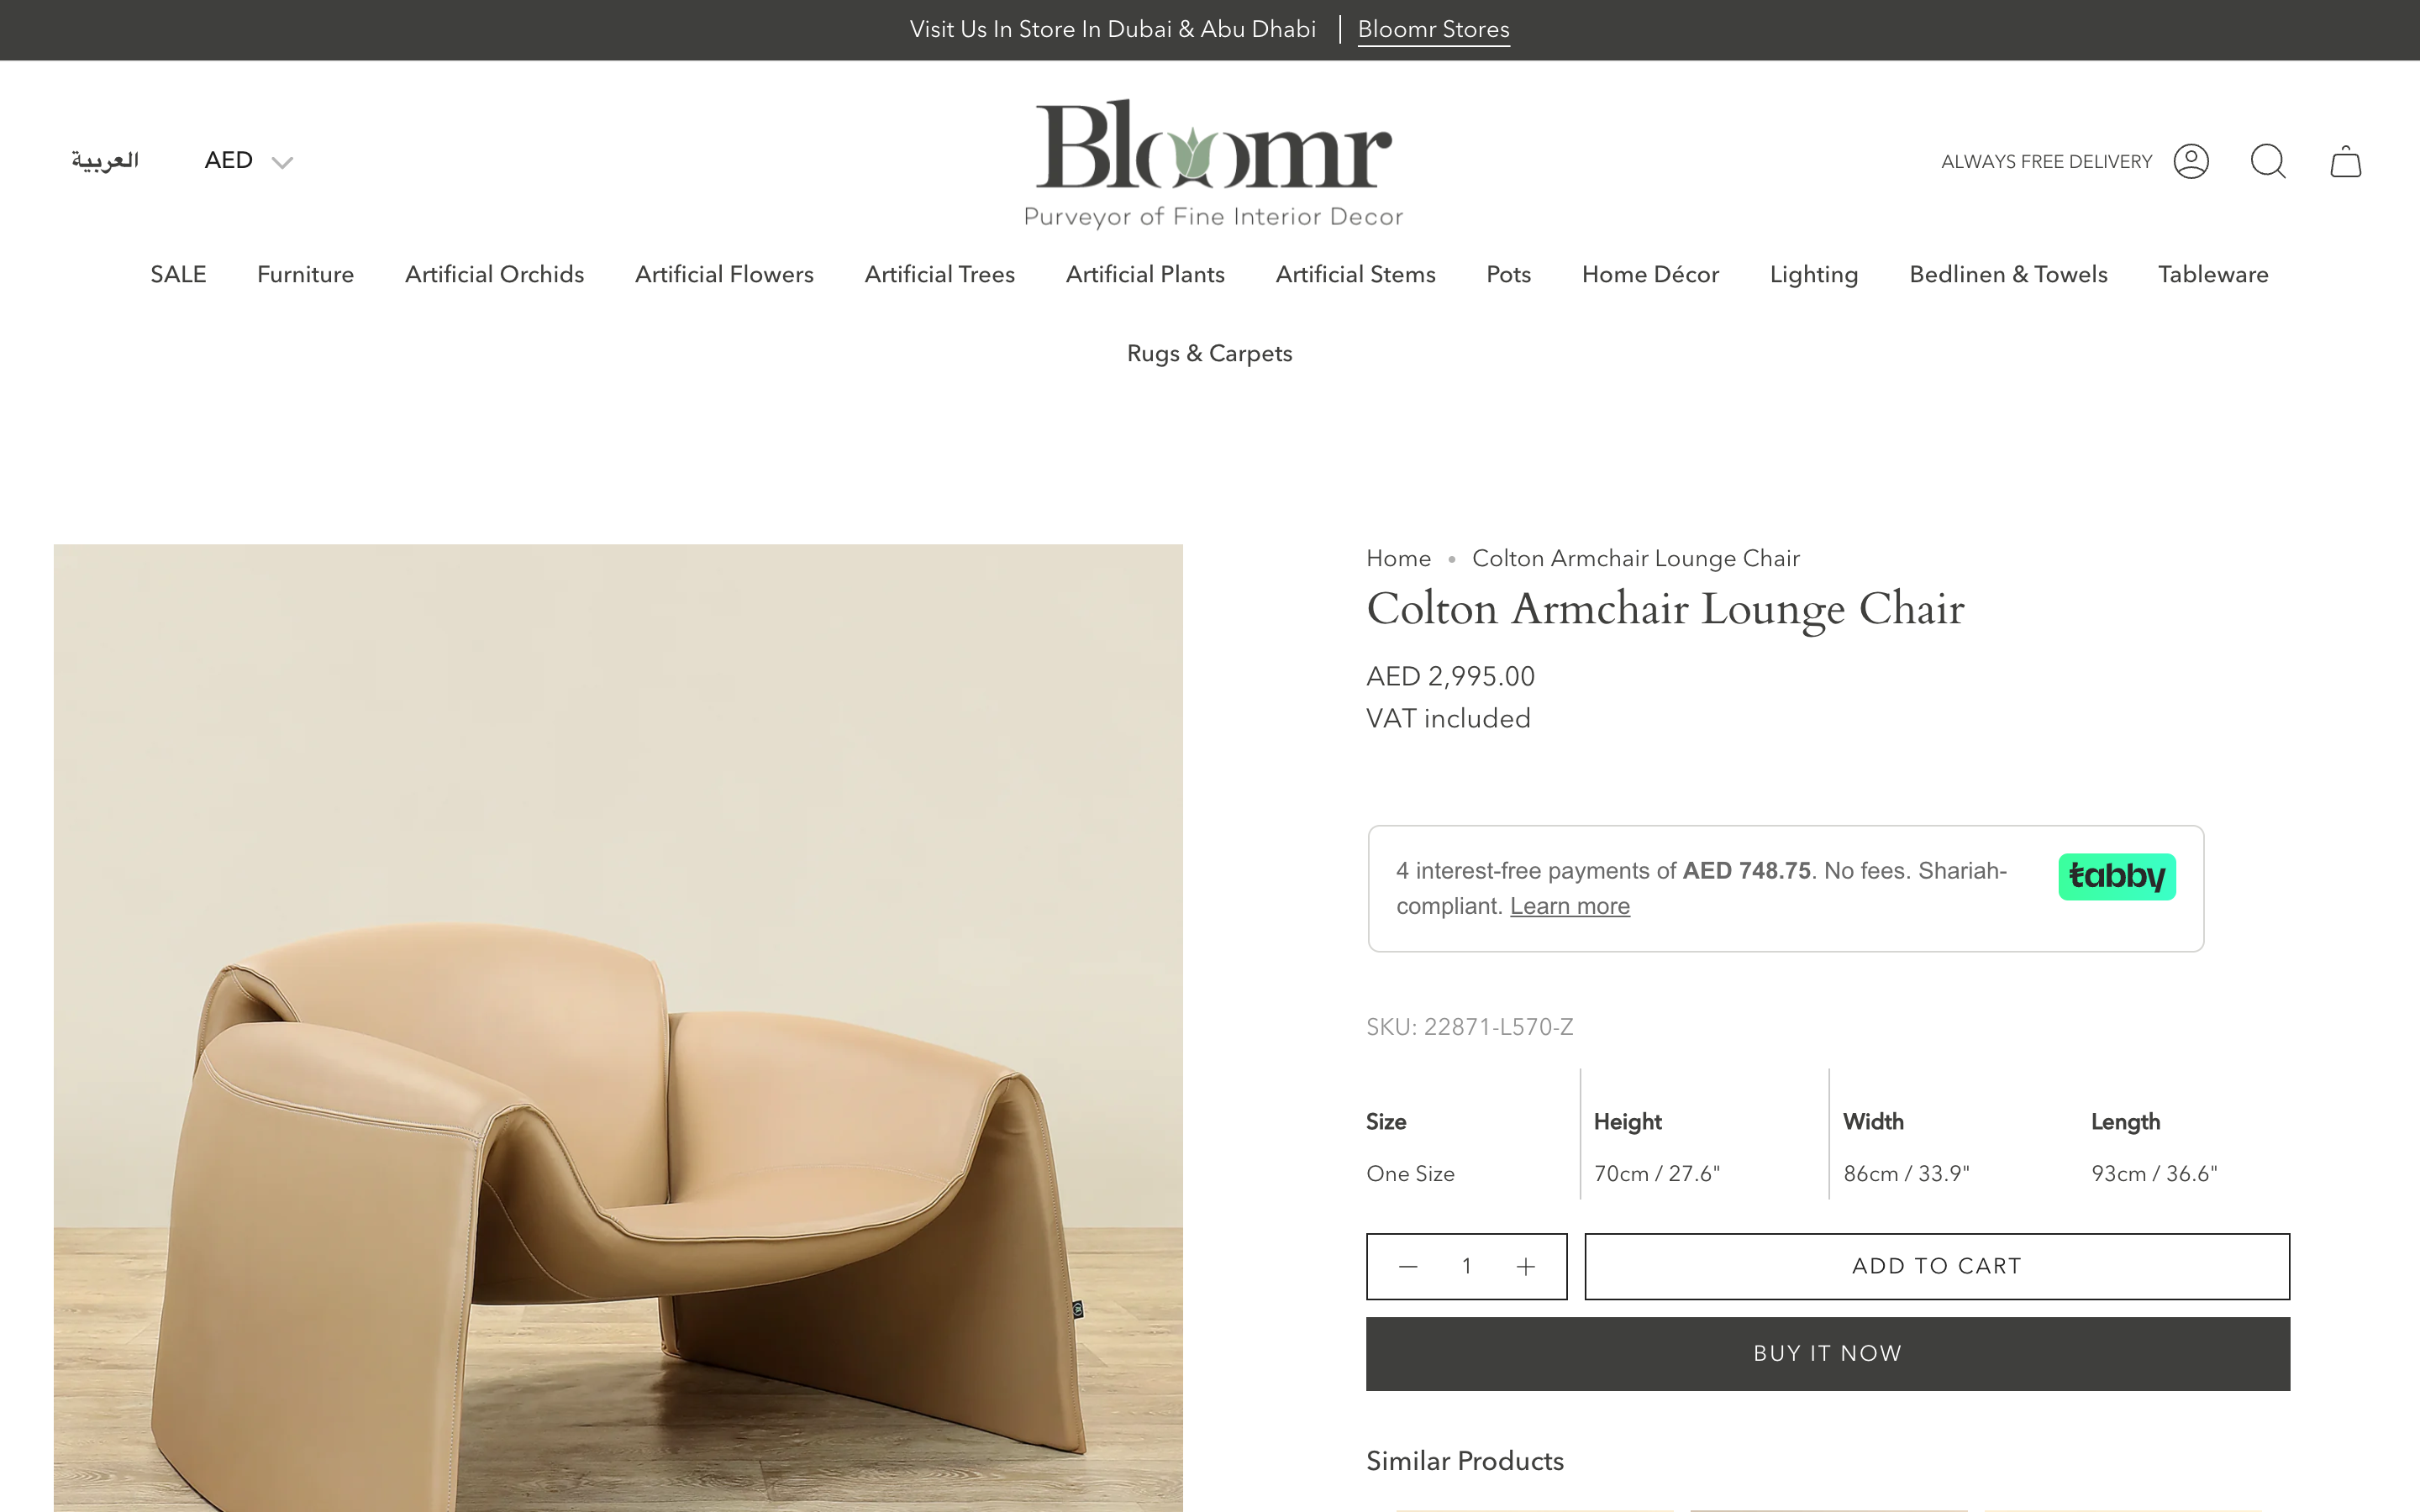Click the search magnifier icon
The width and height of the screenshot is (2420, 1512).
tap(2267, 161)
